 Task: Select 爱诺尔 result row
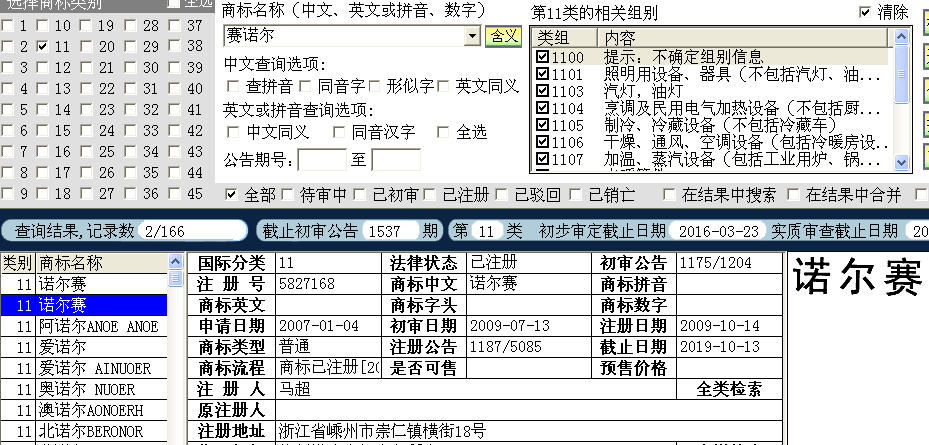pyautogui.click(x=84, y=347)
